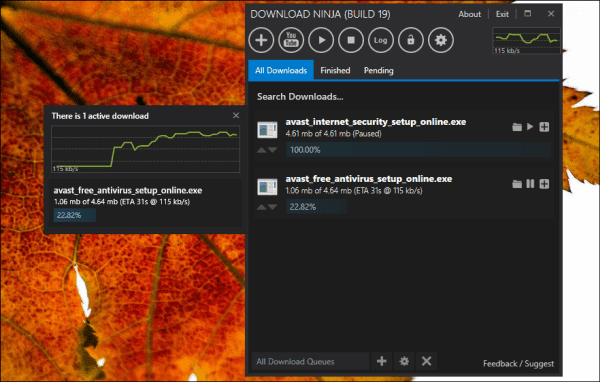The height and width of the screenshot is (382, 600).
Task: Click the 22.82% progress bar in popup
Action: tap(74, 215)
